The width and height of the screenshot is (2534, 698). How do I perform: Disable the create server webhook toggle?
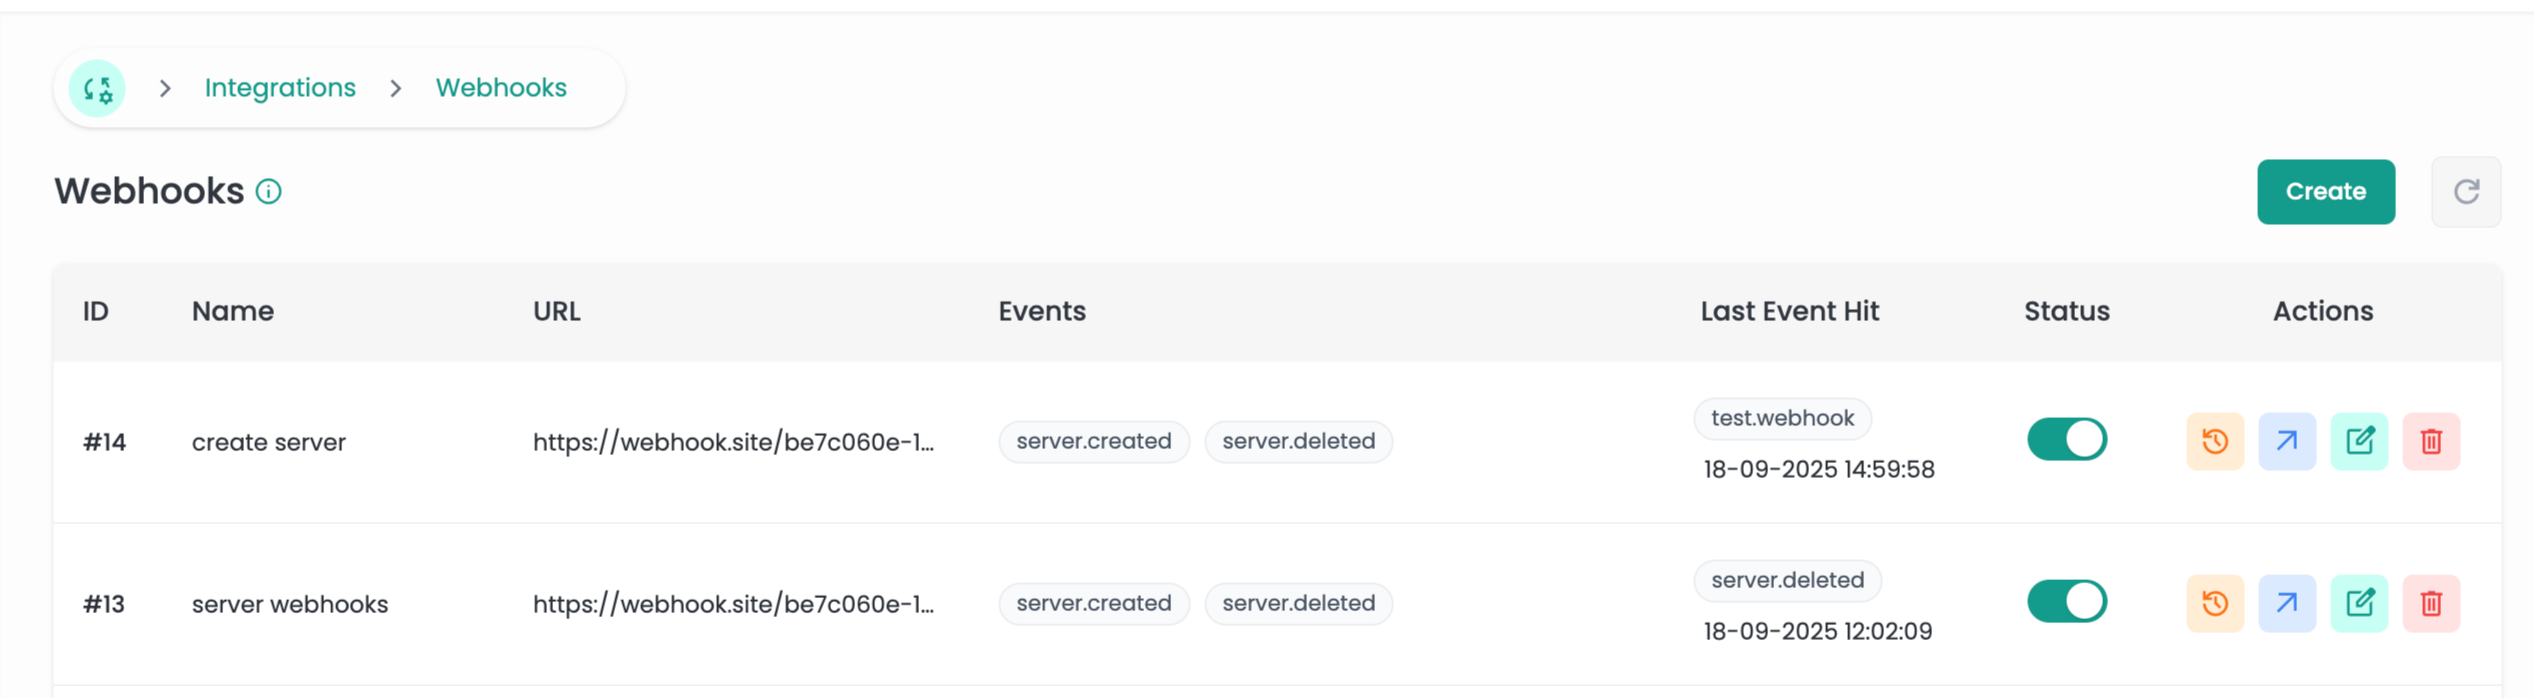point(2066,440)
